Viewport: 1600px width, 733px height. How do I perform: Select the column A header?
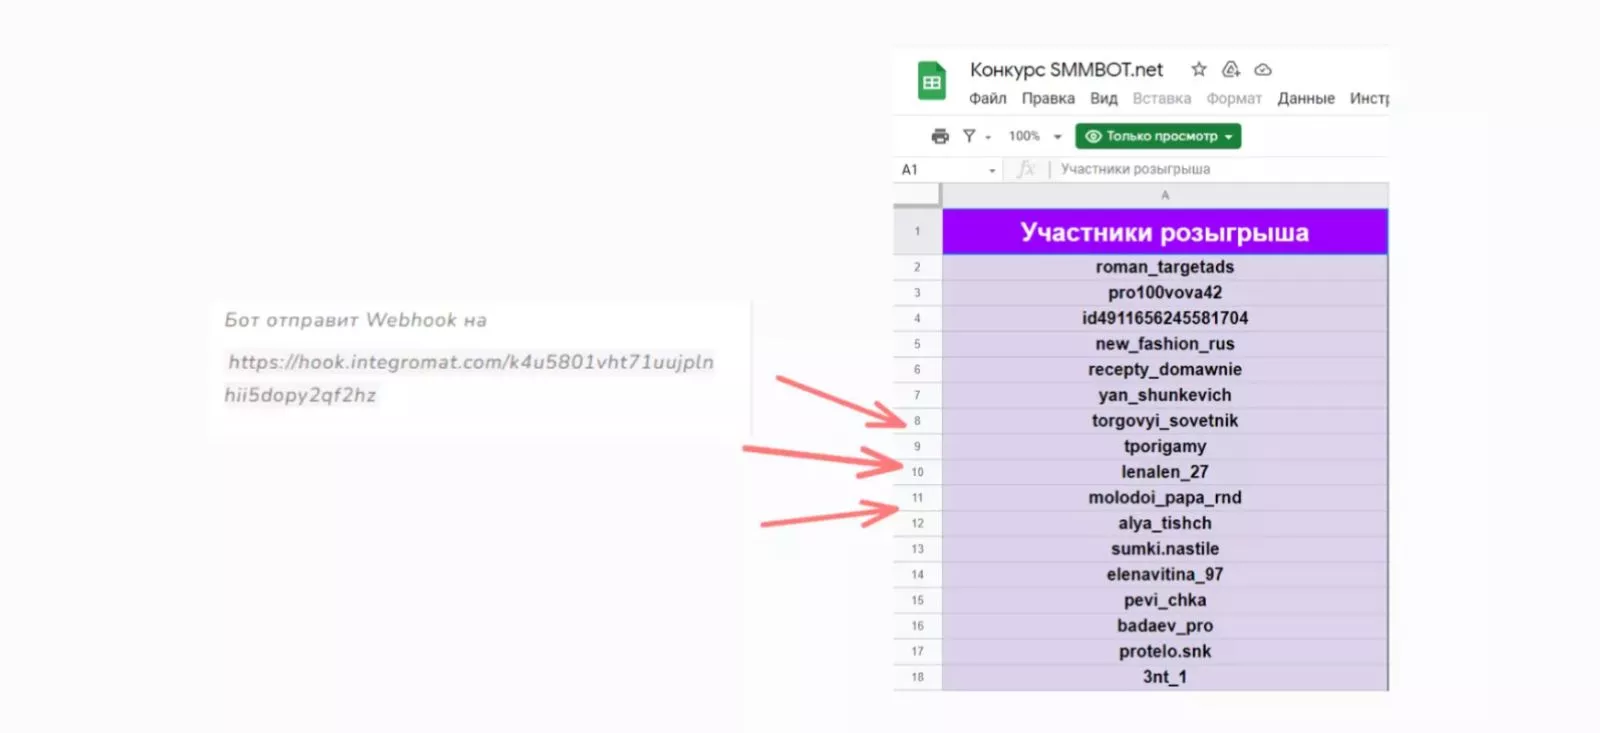click(x=1164, y=195)
